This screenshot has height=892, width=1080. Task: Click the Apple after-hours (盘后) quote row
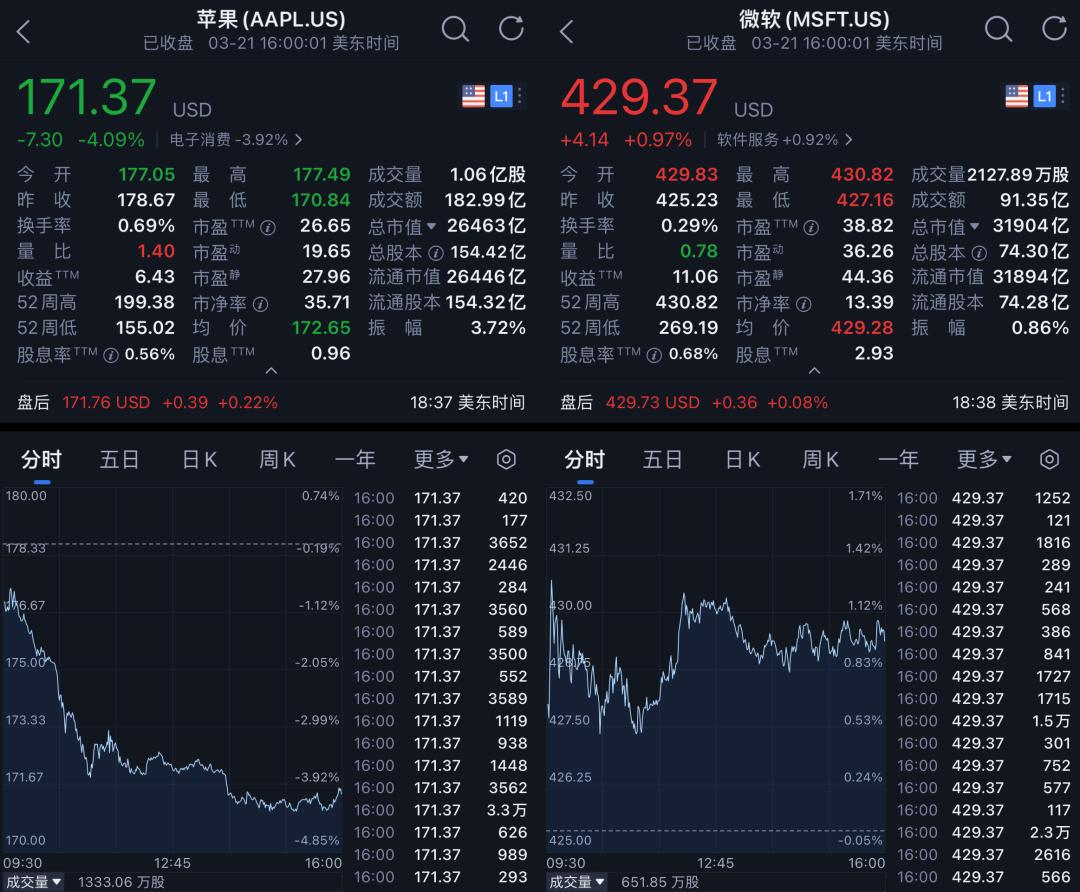(x=270, y=402)
